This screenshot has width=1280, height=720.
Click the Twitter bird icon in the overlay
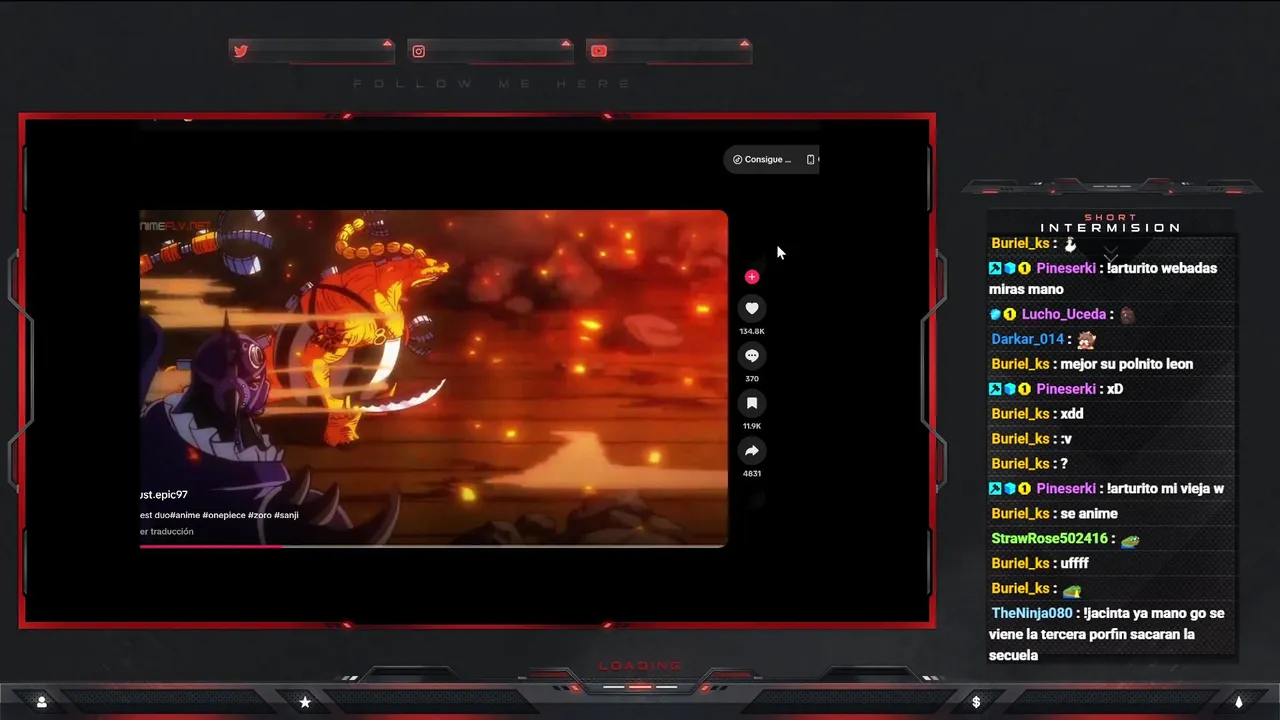241,51
